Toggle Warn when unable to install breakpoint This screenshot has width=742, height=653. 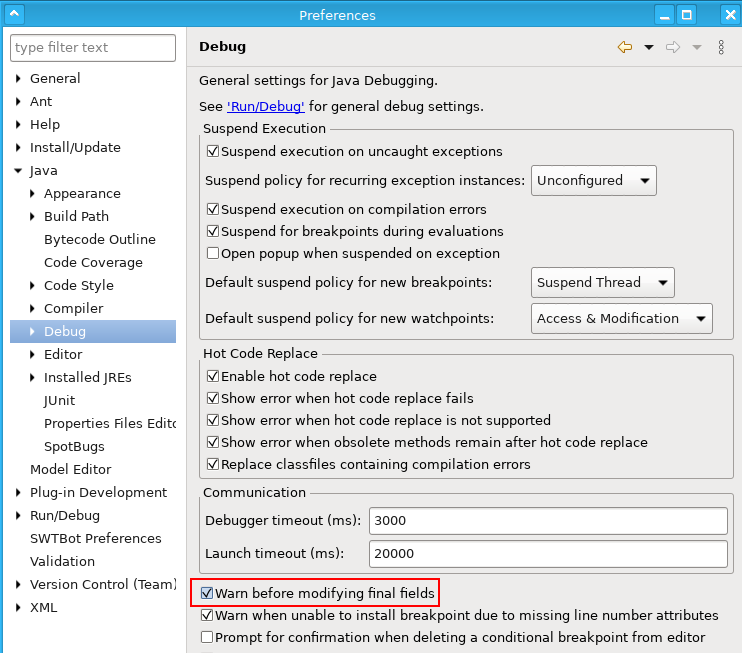(x=207, y=615)
